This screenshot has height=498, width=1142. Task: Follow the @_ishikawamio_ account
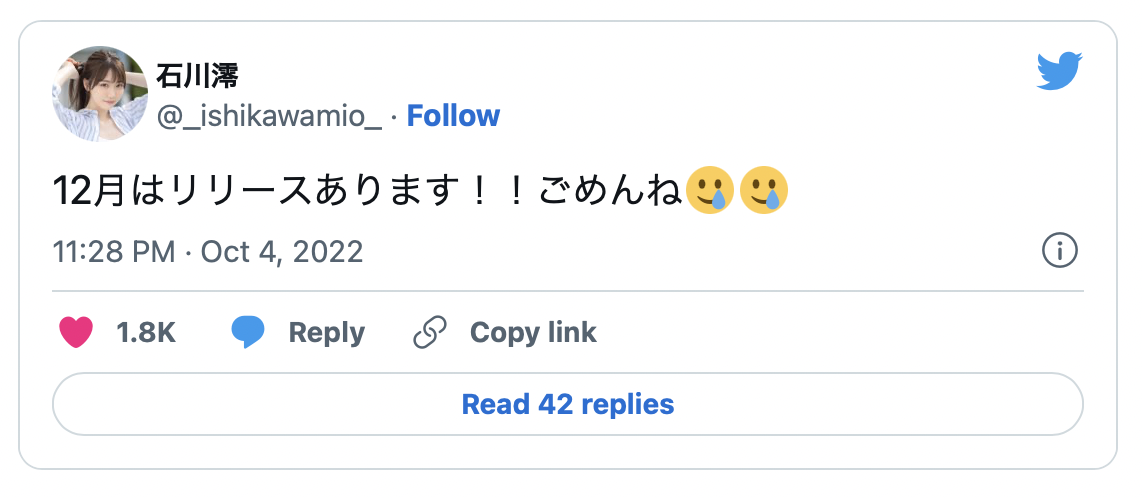tap(453, 116)
